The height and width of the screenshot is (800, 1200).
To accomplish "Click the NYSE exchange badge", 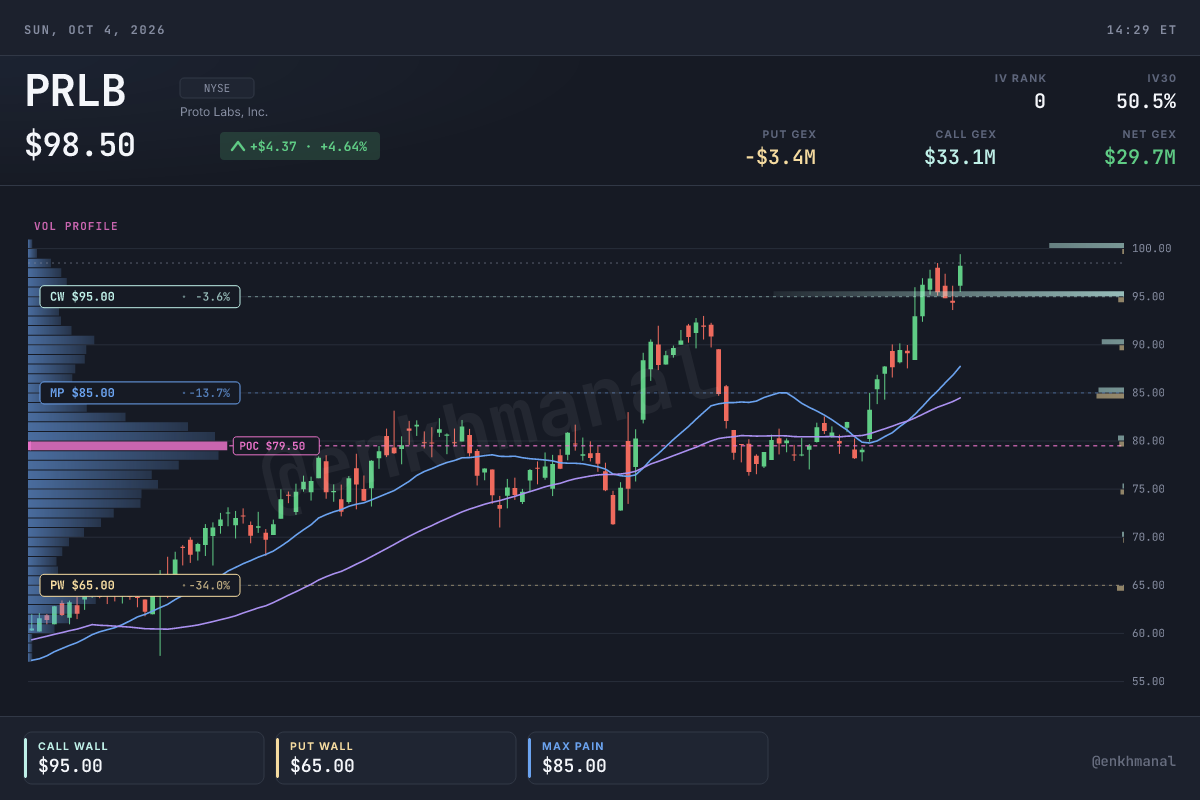I will tap(217, 88).
